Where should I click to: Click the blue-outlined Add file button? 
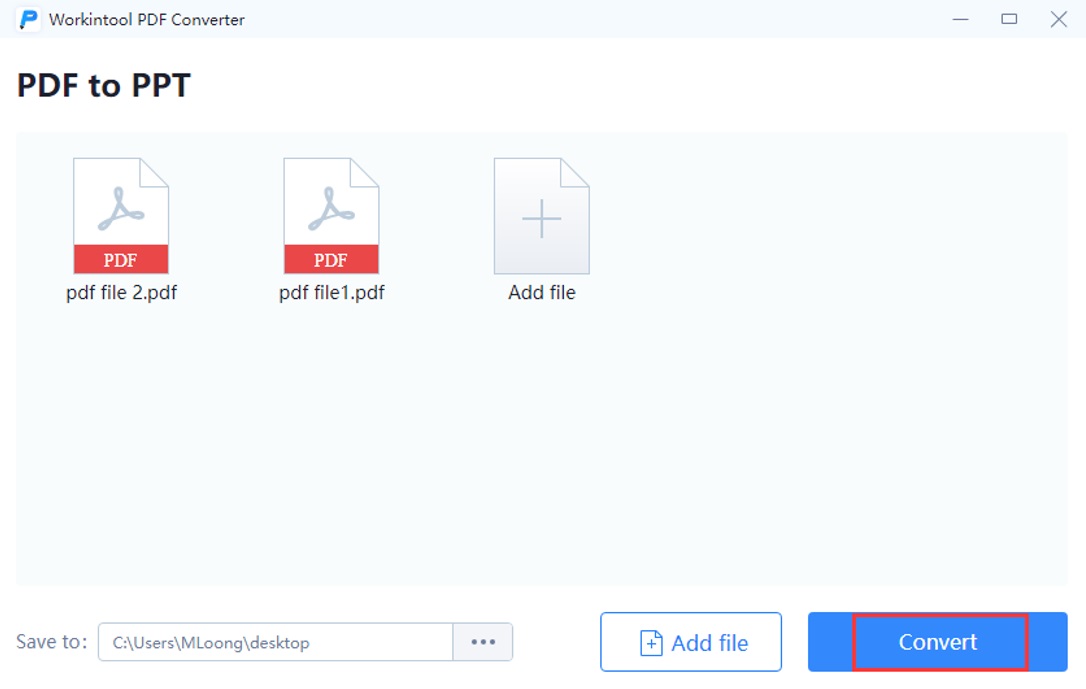(690, 641)
